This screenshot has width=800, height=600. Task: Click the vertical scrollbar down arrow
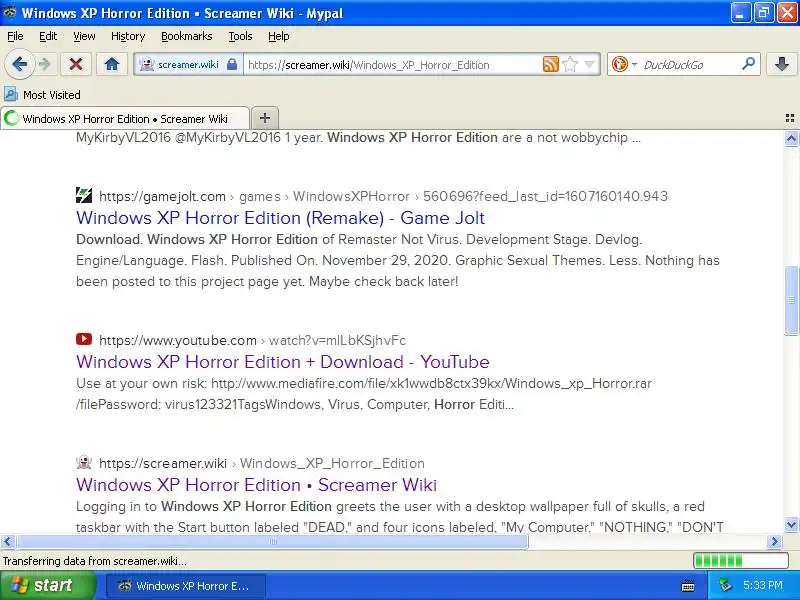(x=791, y=524)
